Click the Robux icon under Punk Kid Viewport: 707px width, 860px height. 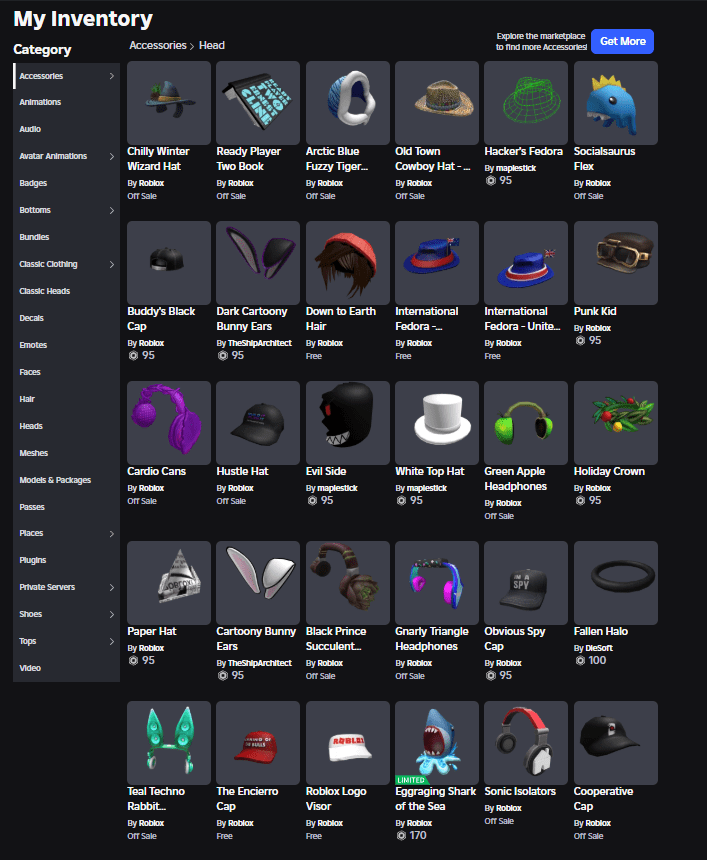tap(580, 341)
